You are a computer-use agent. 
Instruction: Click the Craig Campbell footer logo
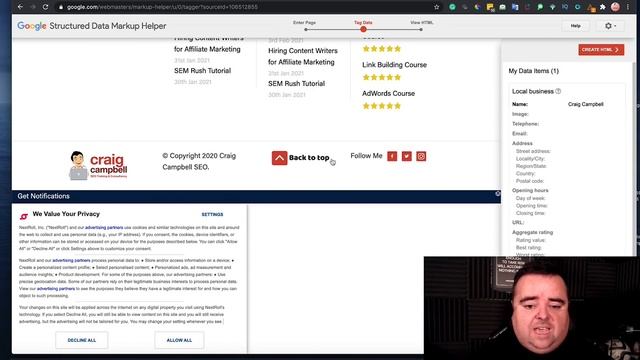point(98,165)
